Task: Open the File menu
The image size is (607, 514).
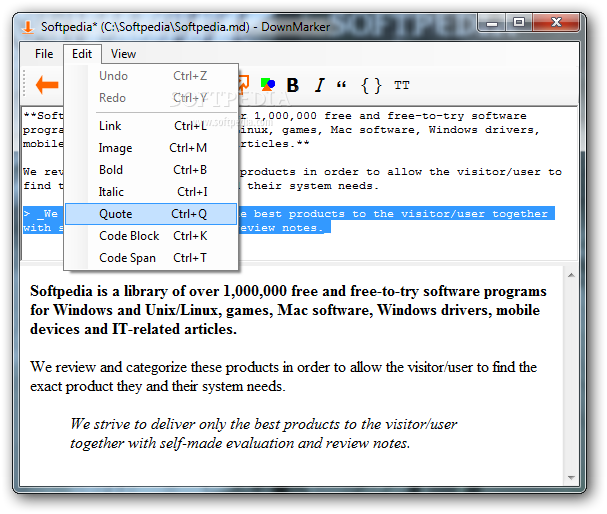Action: point(44,54)
